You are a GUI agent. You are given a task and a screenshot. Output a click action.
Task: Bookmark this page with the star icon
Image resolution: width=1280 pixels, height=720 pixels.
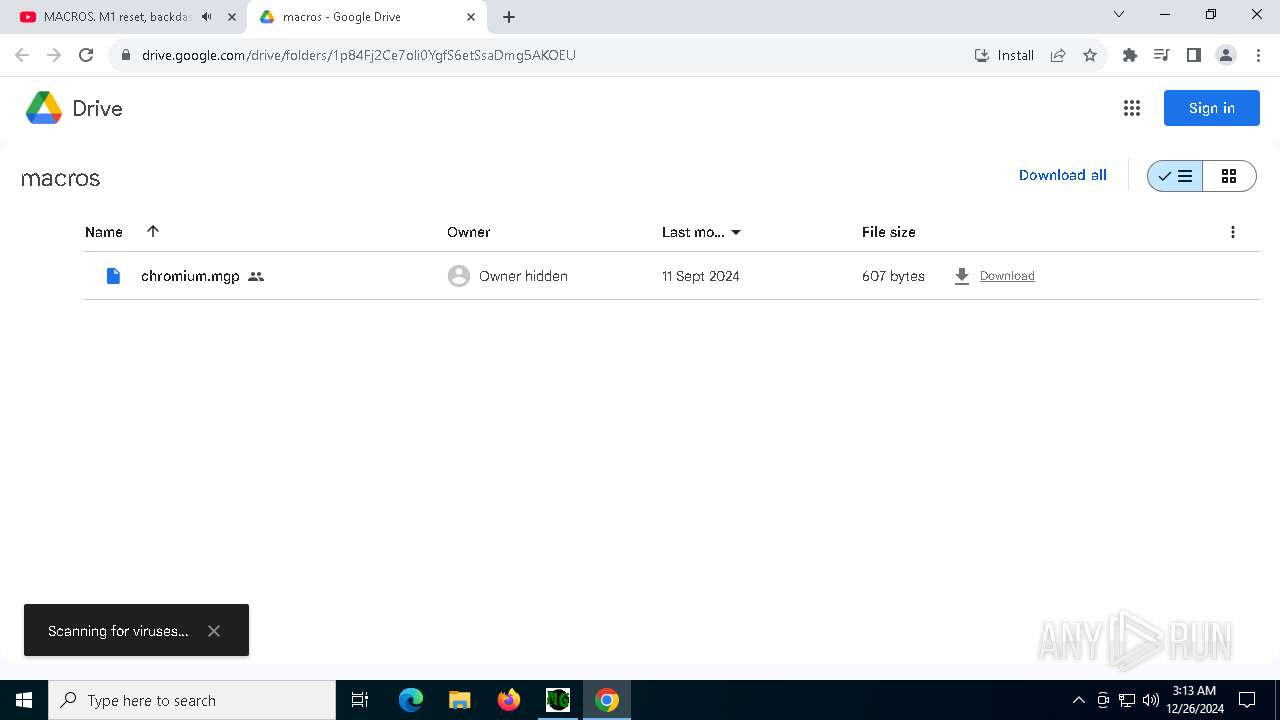pos(1090,55)
